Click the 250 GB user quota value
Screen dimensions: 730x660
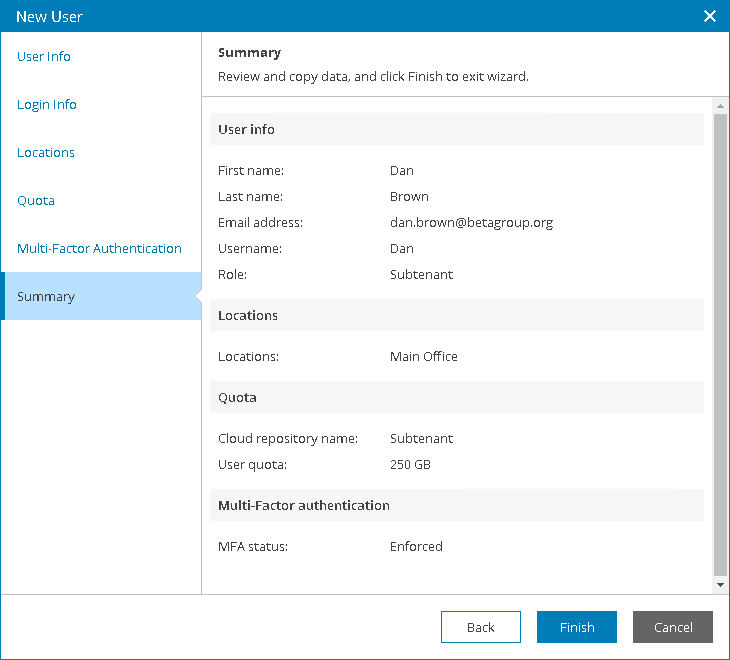pos(410,465)
